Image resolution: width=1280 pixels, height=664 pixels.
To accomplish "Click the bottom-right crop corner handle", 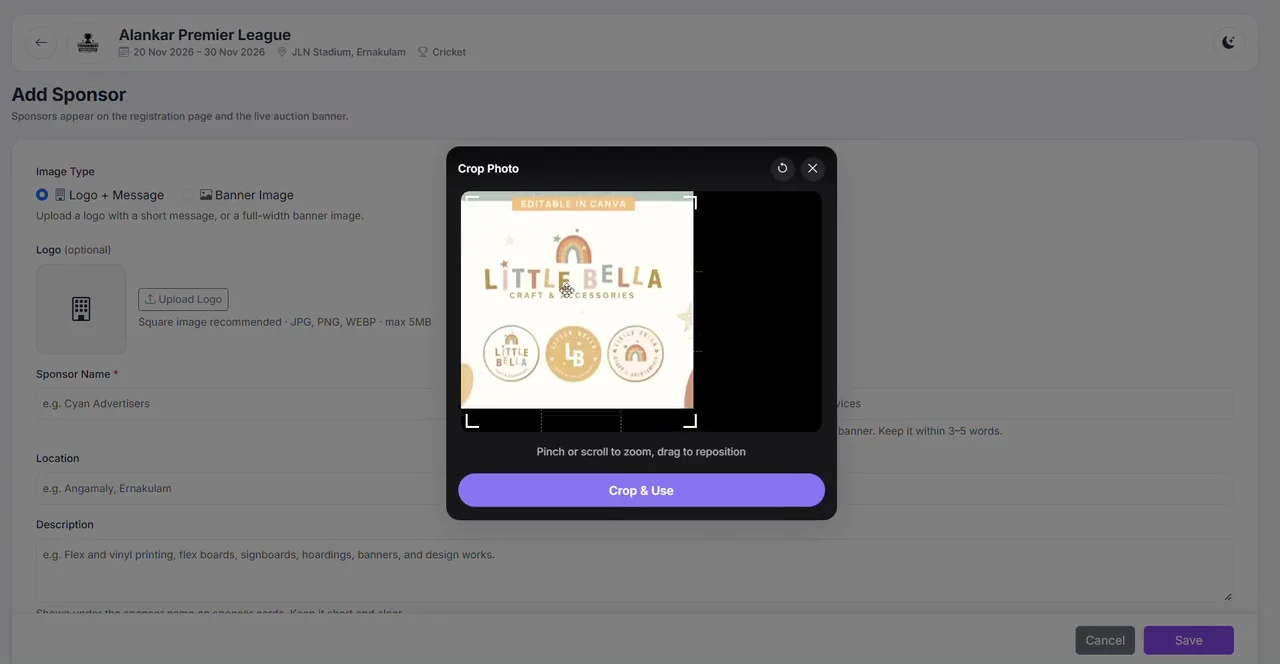I will click(x=690, y=422).
